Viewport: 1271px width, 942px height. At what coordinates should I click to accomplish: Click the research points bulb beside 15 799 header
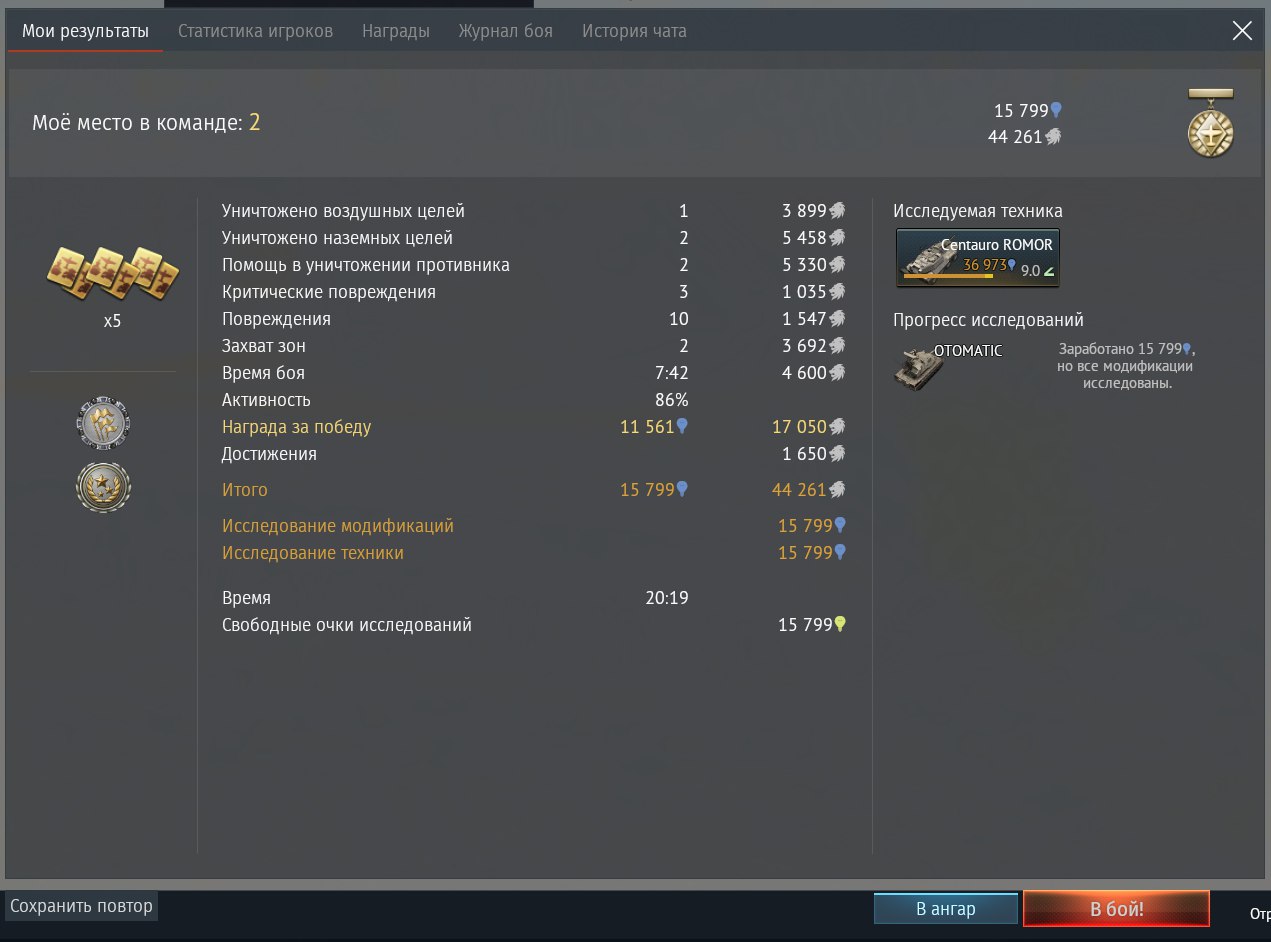pyautogui.click(x=1056, y=111)
